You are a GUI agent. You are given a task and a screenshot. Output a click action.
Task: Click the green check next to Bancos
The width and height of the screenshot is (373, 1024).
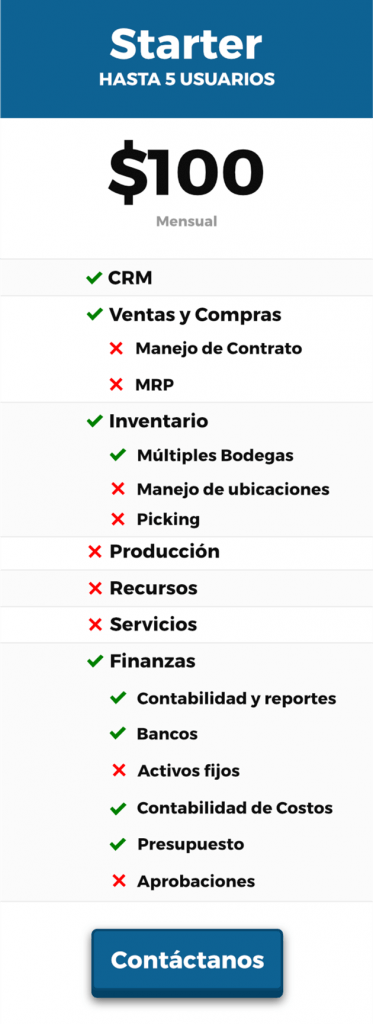pyautogui.click(x=118, y=734)
